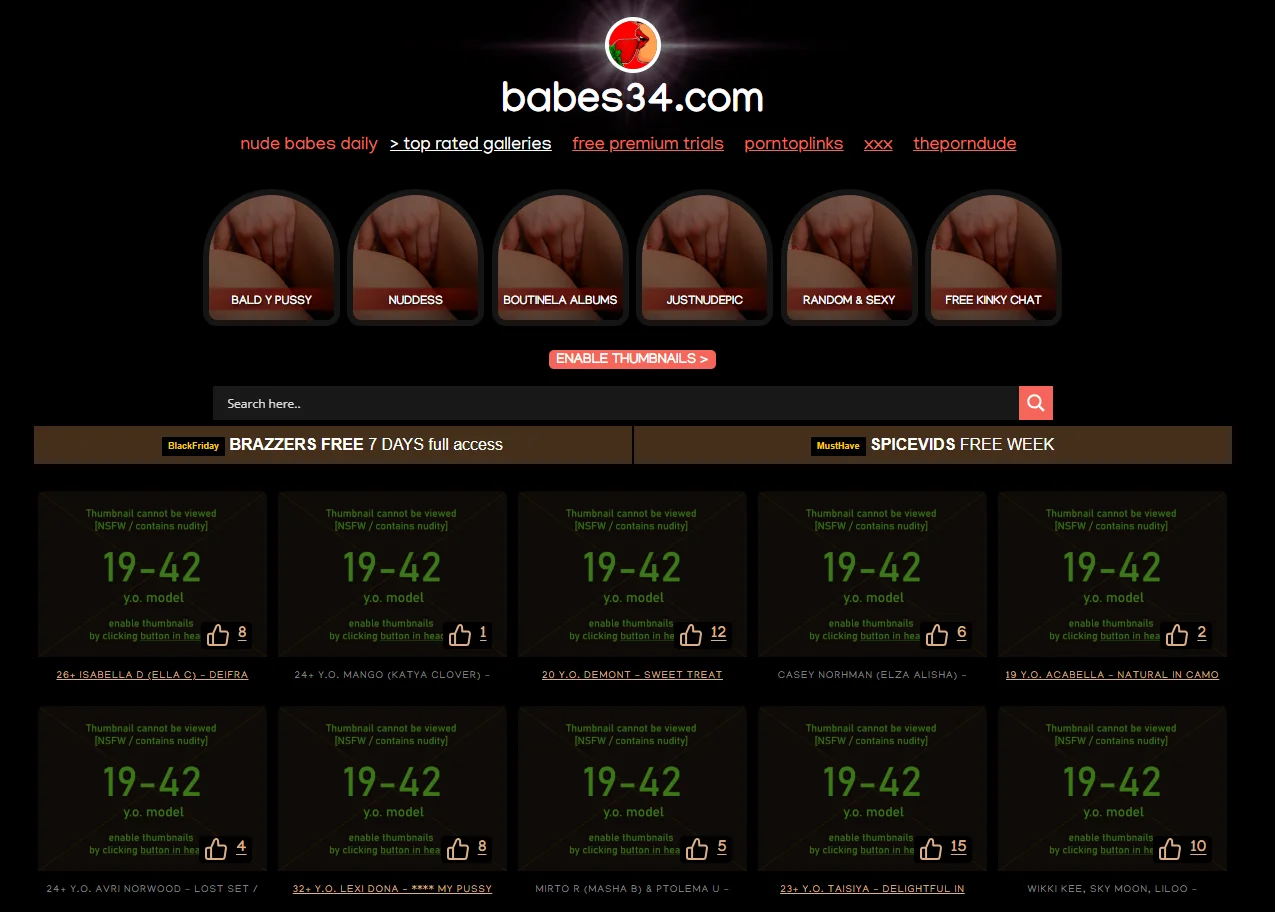1275x912 pixels.
Task: Like the Acabella Natural In Camo gallery
Action: click(1177, 634)
